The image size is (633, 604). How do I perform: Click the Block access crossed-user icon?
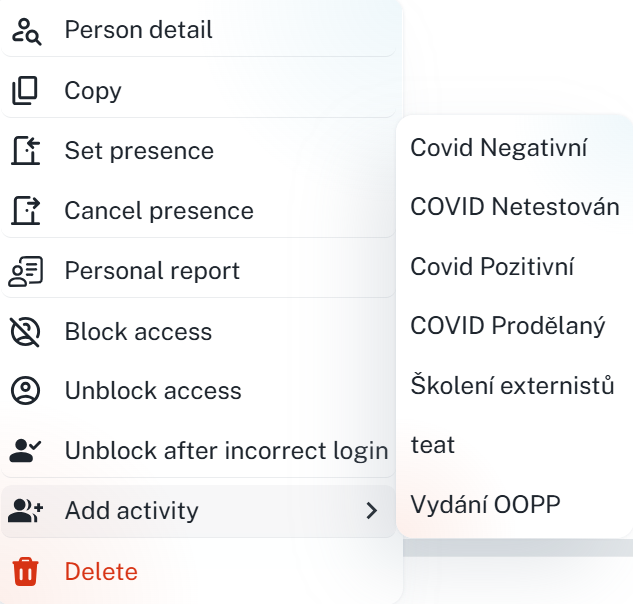pyautogui.click(x=25, y=331)
